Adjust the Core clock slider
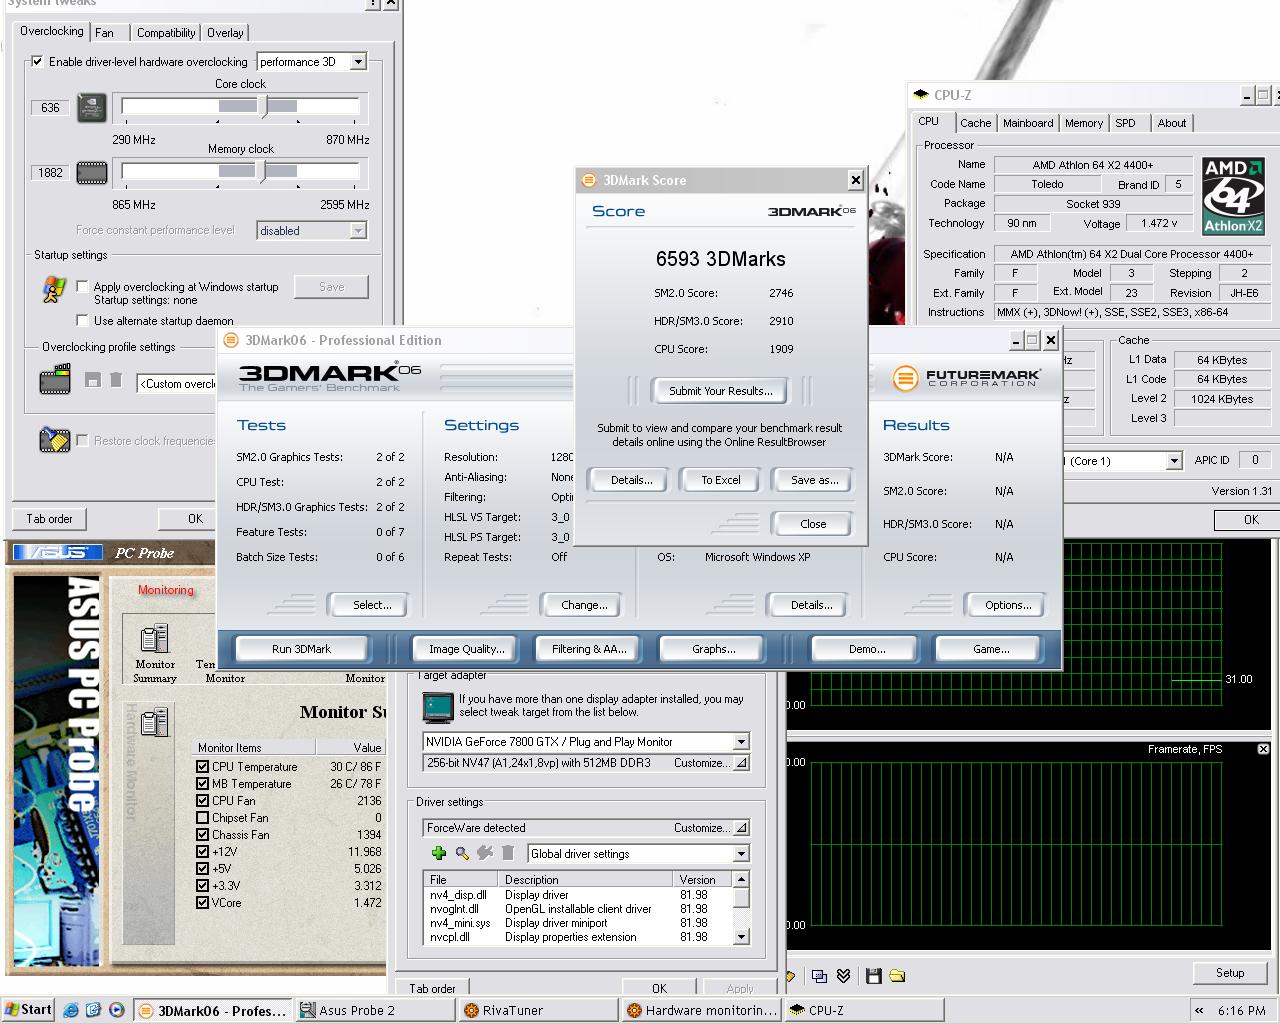The image size is (1280, 1024). 264,106
